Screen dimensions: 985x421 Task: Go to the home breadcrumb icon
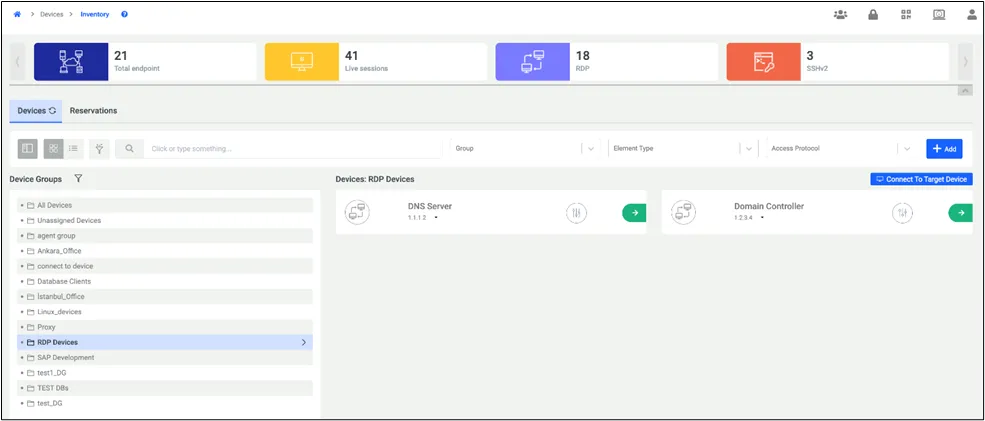coord(18,14)
